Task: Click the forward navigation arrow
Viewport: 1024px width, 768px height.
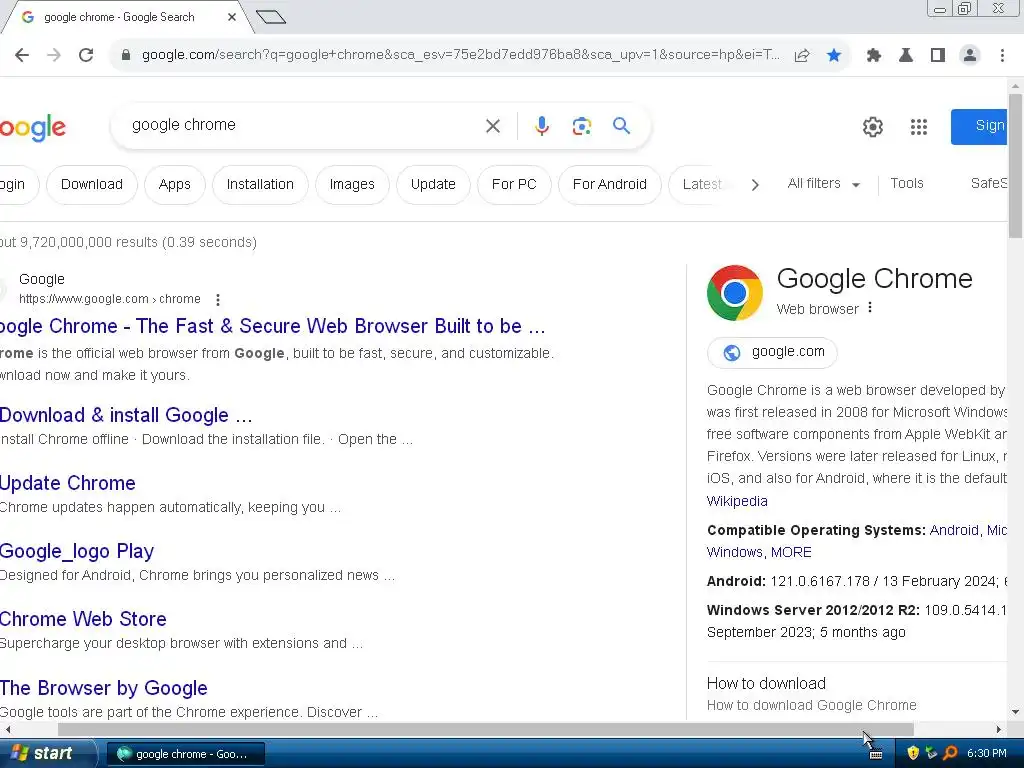Action: 54,55
